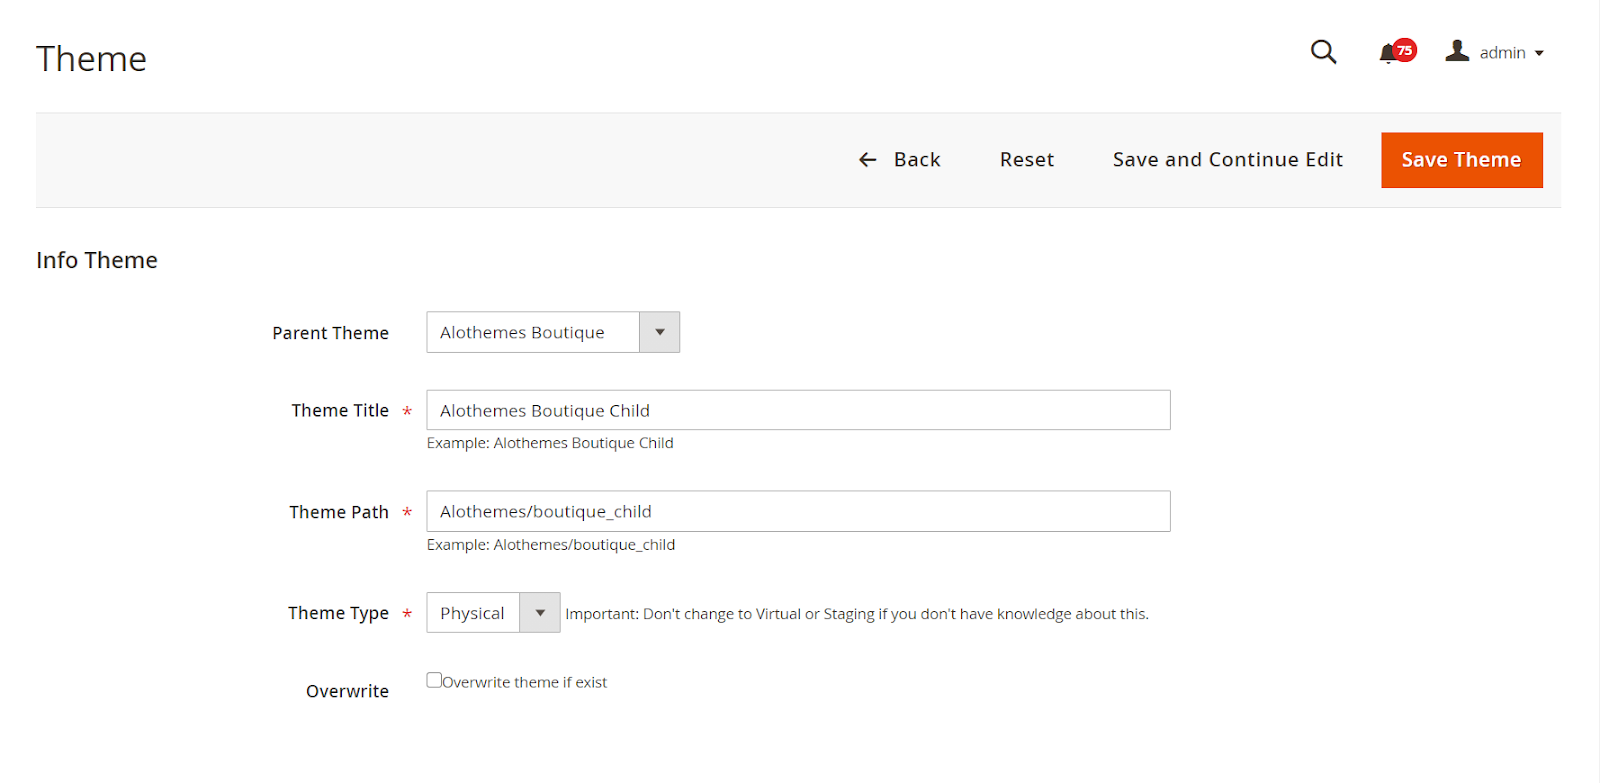Viewport: 1600px width, 783px height.
Task: Open the Parent Theme select box
Action: (x=533, y=332)
